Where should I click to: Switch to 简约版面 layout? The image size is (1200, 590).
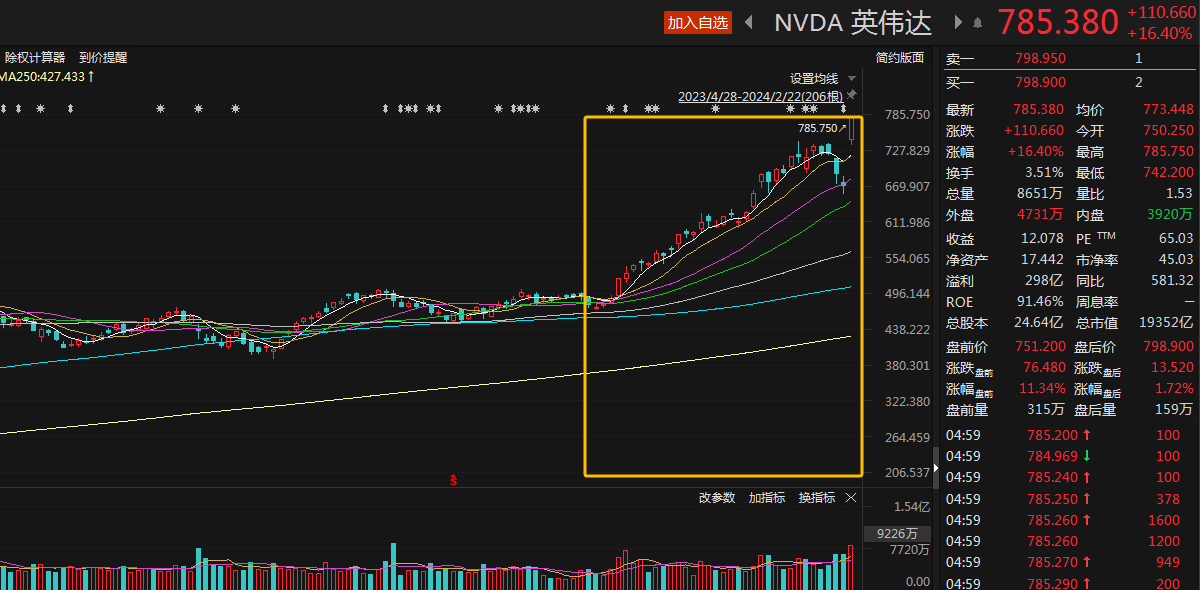899,58
